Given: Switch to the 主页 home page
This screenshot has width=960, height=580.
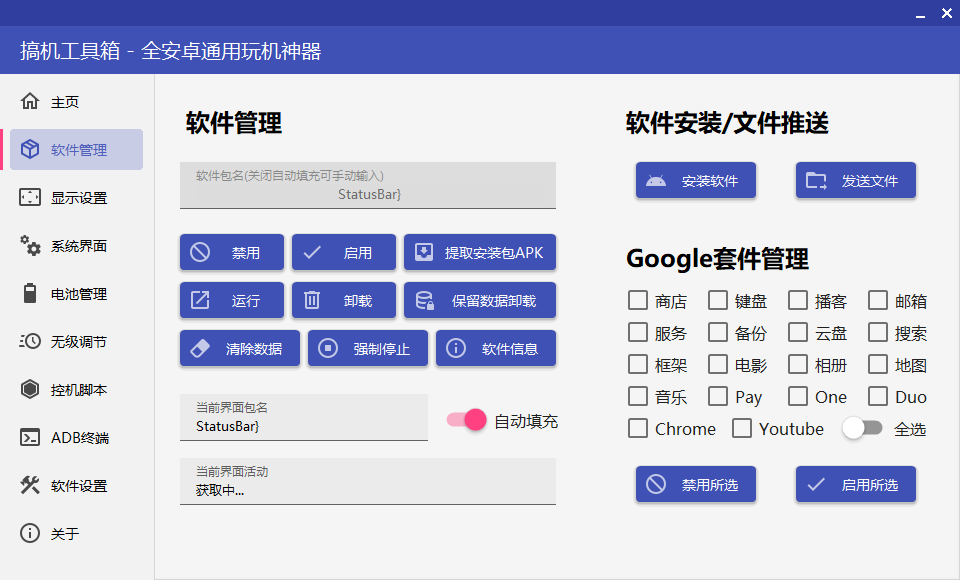Looking at the screenshot, I should tap(60, 101).
